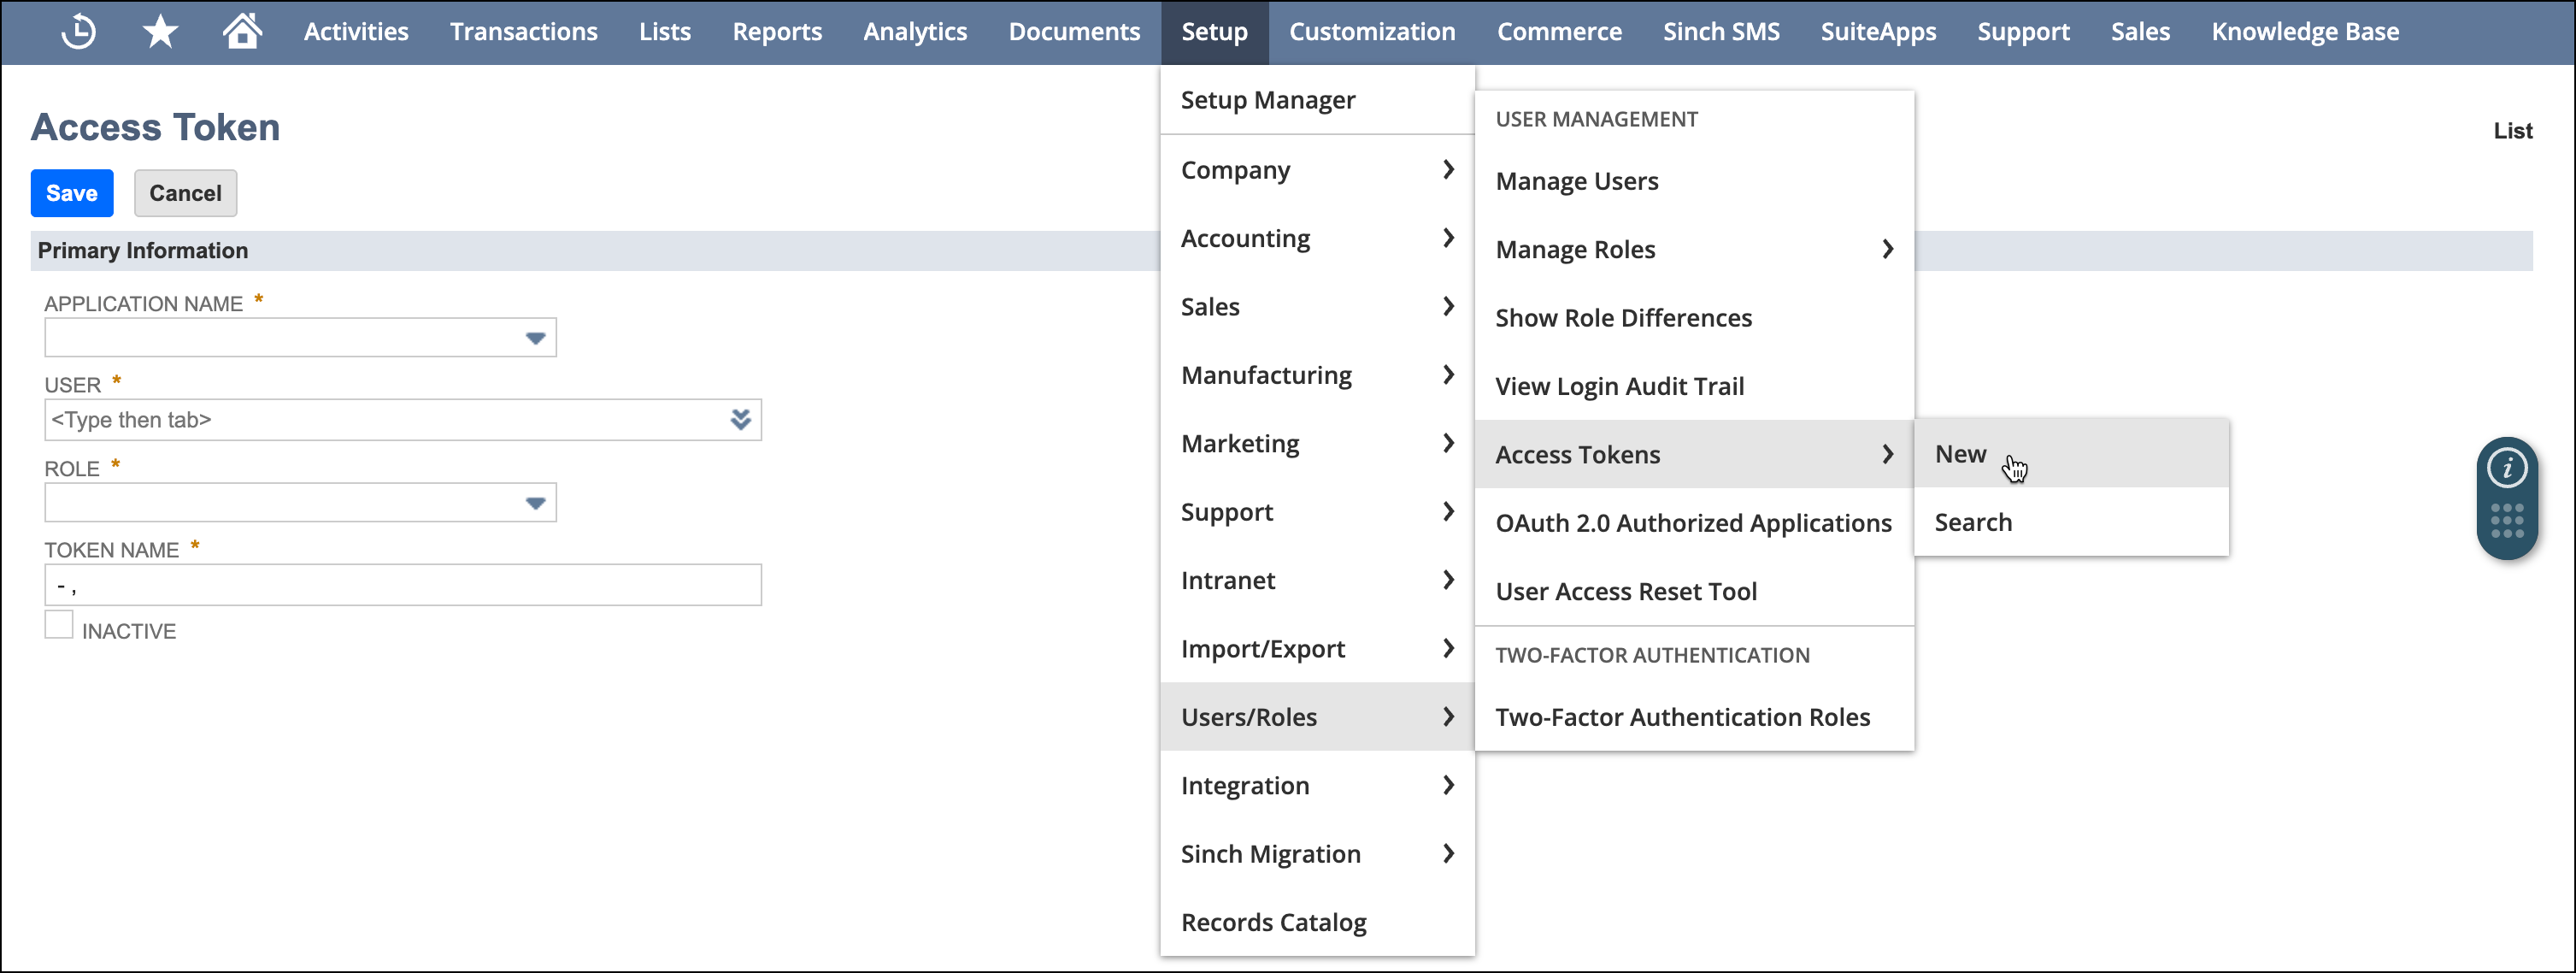Open the Reports menu
This screenshot has width=2576, height=973.
pos(777,32)
